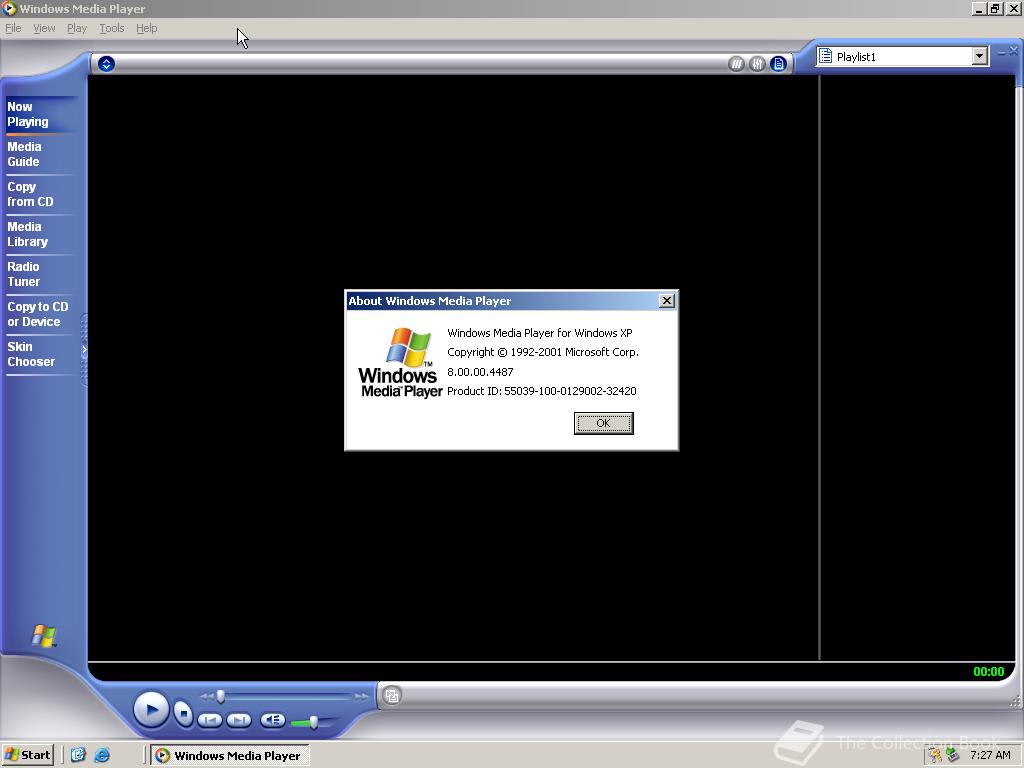Skip to the next track

[x=239, y=720]
